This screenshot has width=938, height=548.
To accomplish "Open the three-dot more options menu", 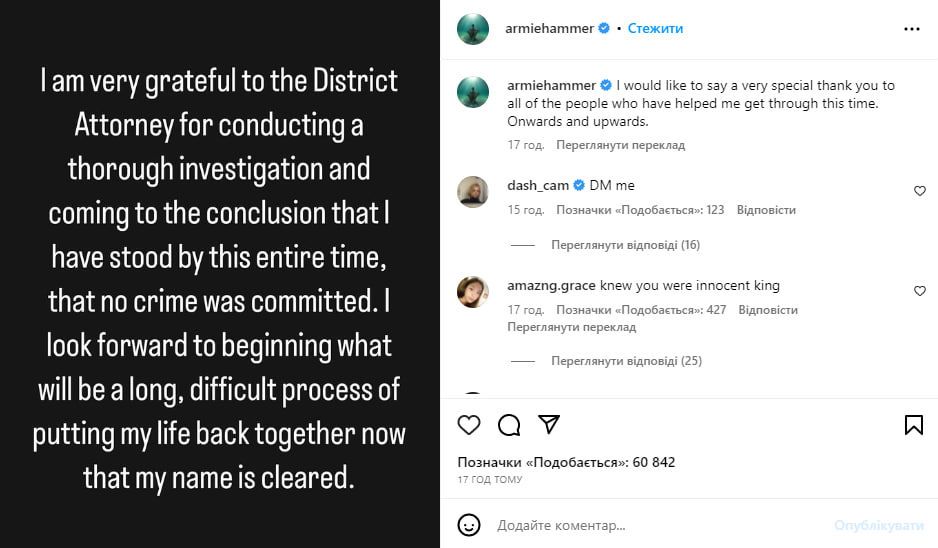I will (x=911, y=30).
